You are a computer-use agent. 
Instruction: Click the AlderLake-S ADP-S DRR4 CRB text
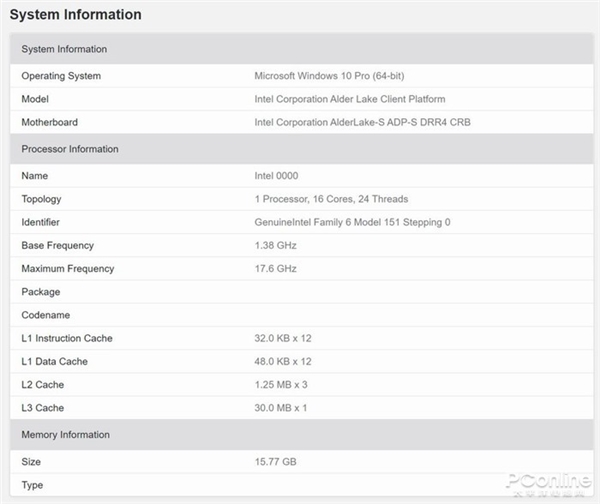click(362, 122)
